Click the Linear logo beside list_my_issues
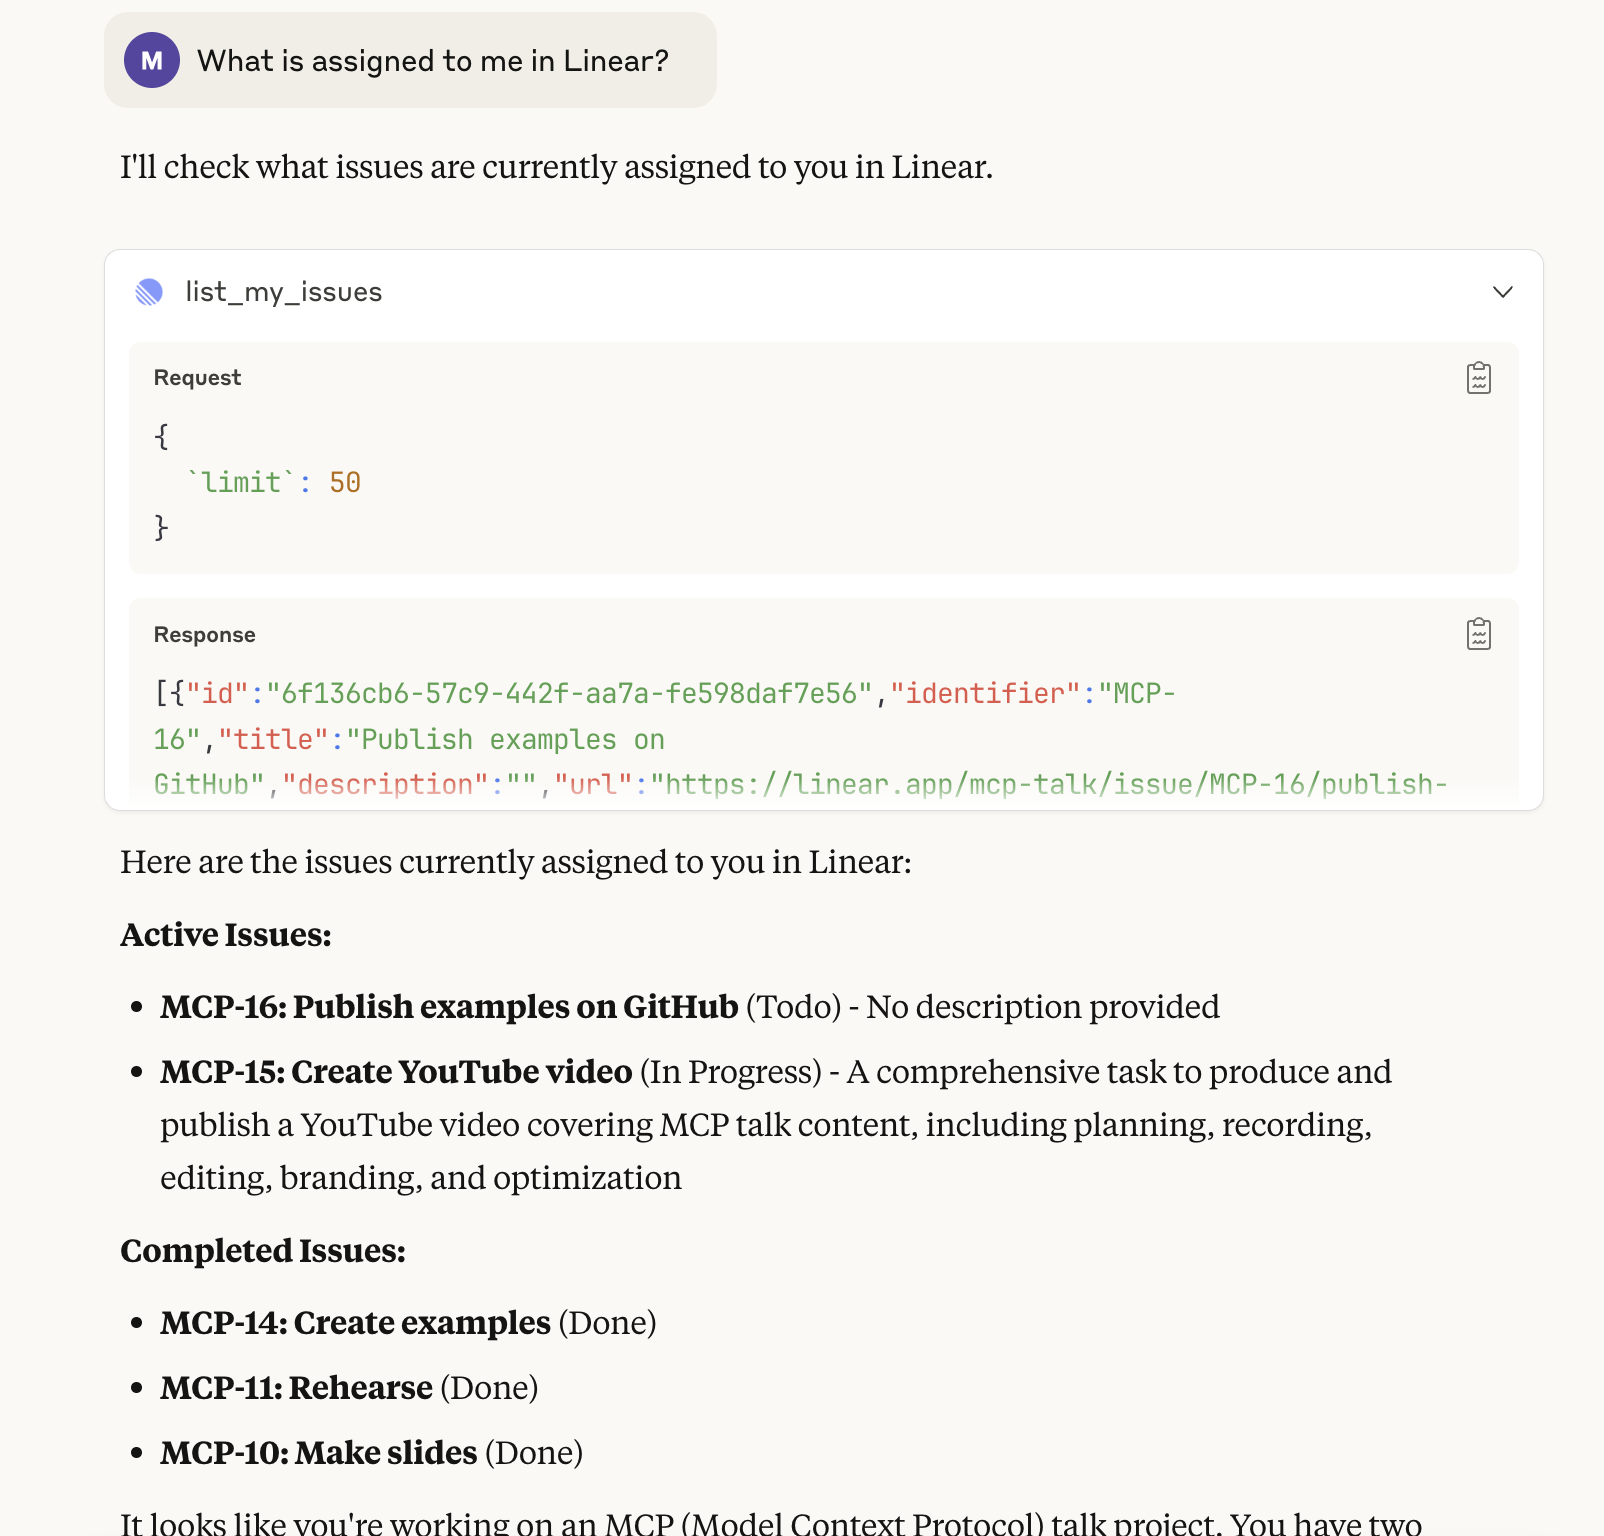 tap(149, 292)
